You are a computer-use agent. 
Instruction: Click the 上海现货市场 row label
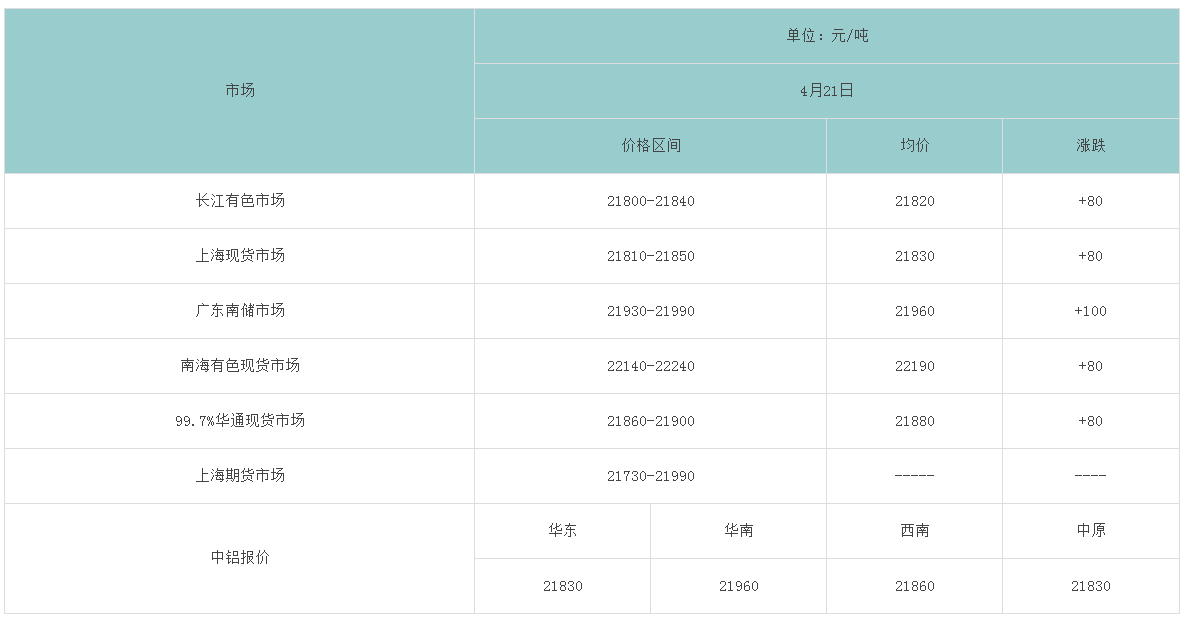tap(240, 256)
